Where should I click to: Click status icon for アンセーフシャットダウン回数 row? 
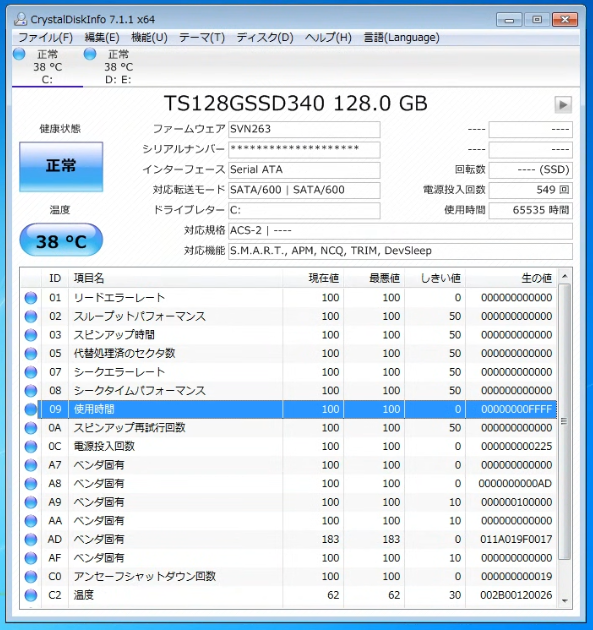click(31, 577)
